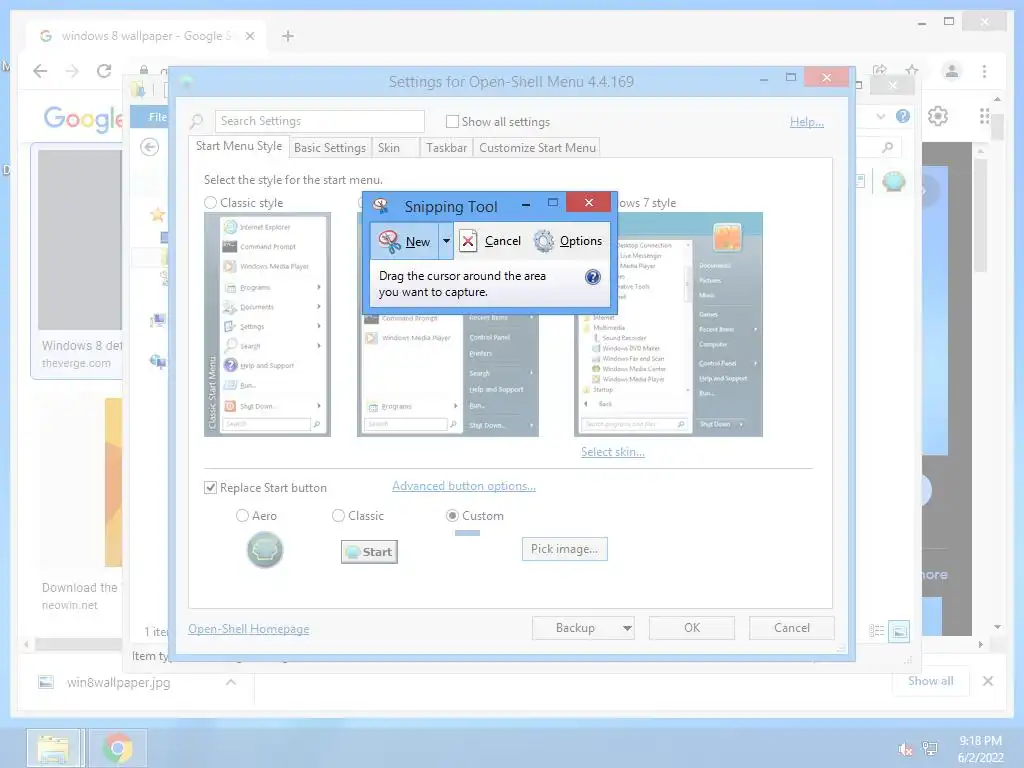
Task: Open win8wallpaper.jpg downloaded file
Action: (x=118, y=682)
